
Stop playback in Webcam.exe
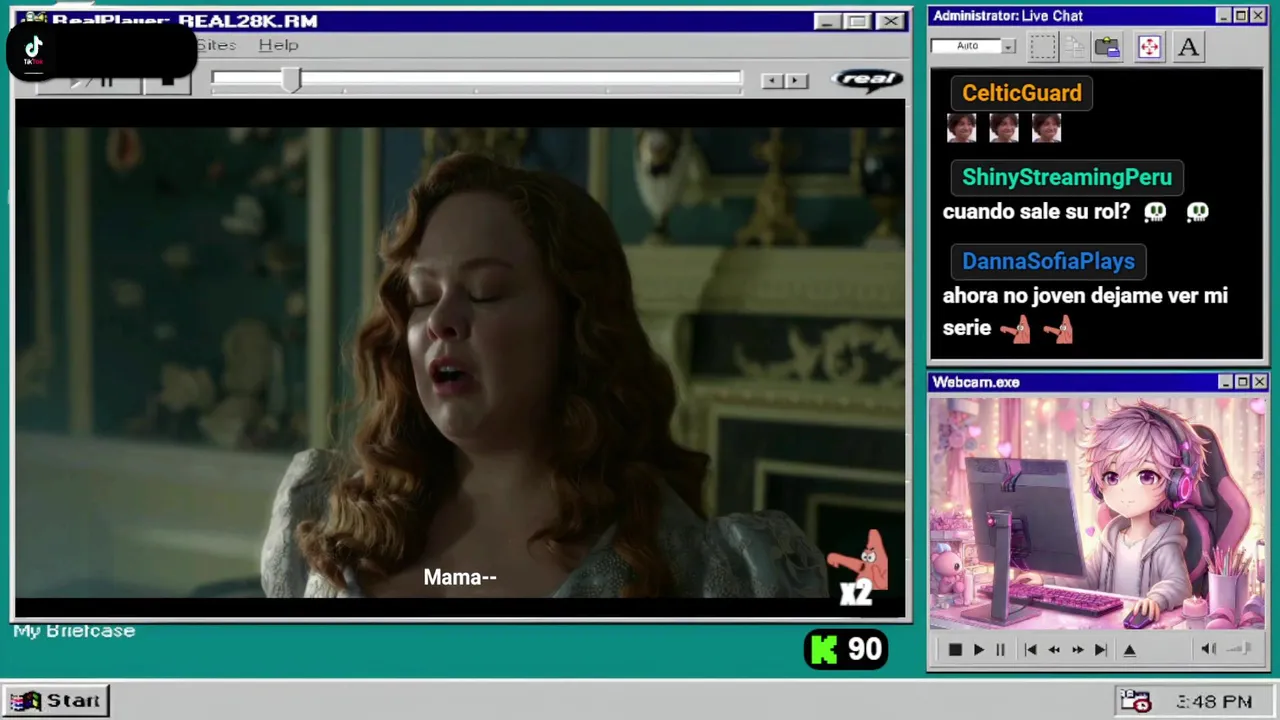click(x=955, y=650)
